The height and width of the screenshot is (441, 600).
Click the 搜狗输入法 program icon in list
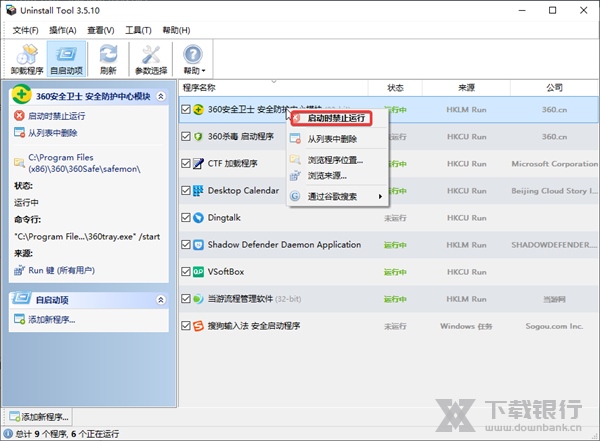tap(199, 326)
